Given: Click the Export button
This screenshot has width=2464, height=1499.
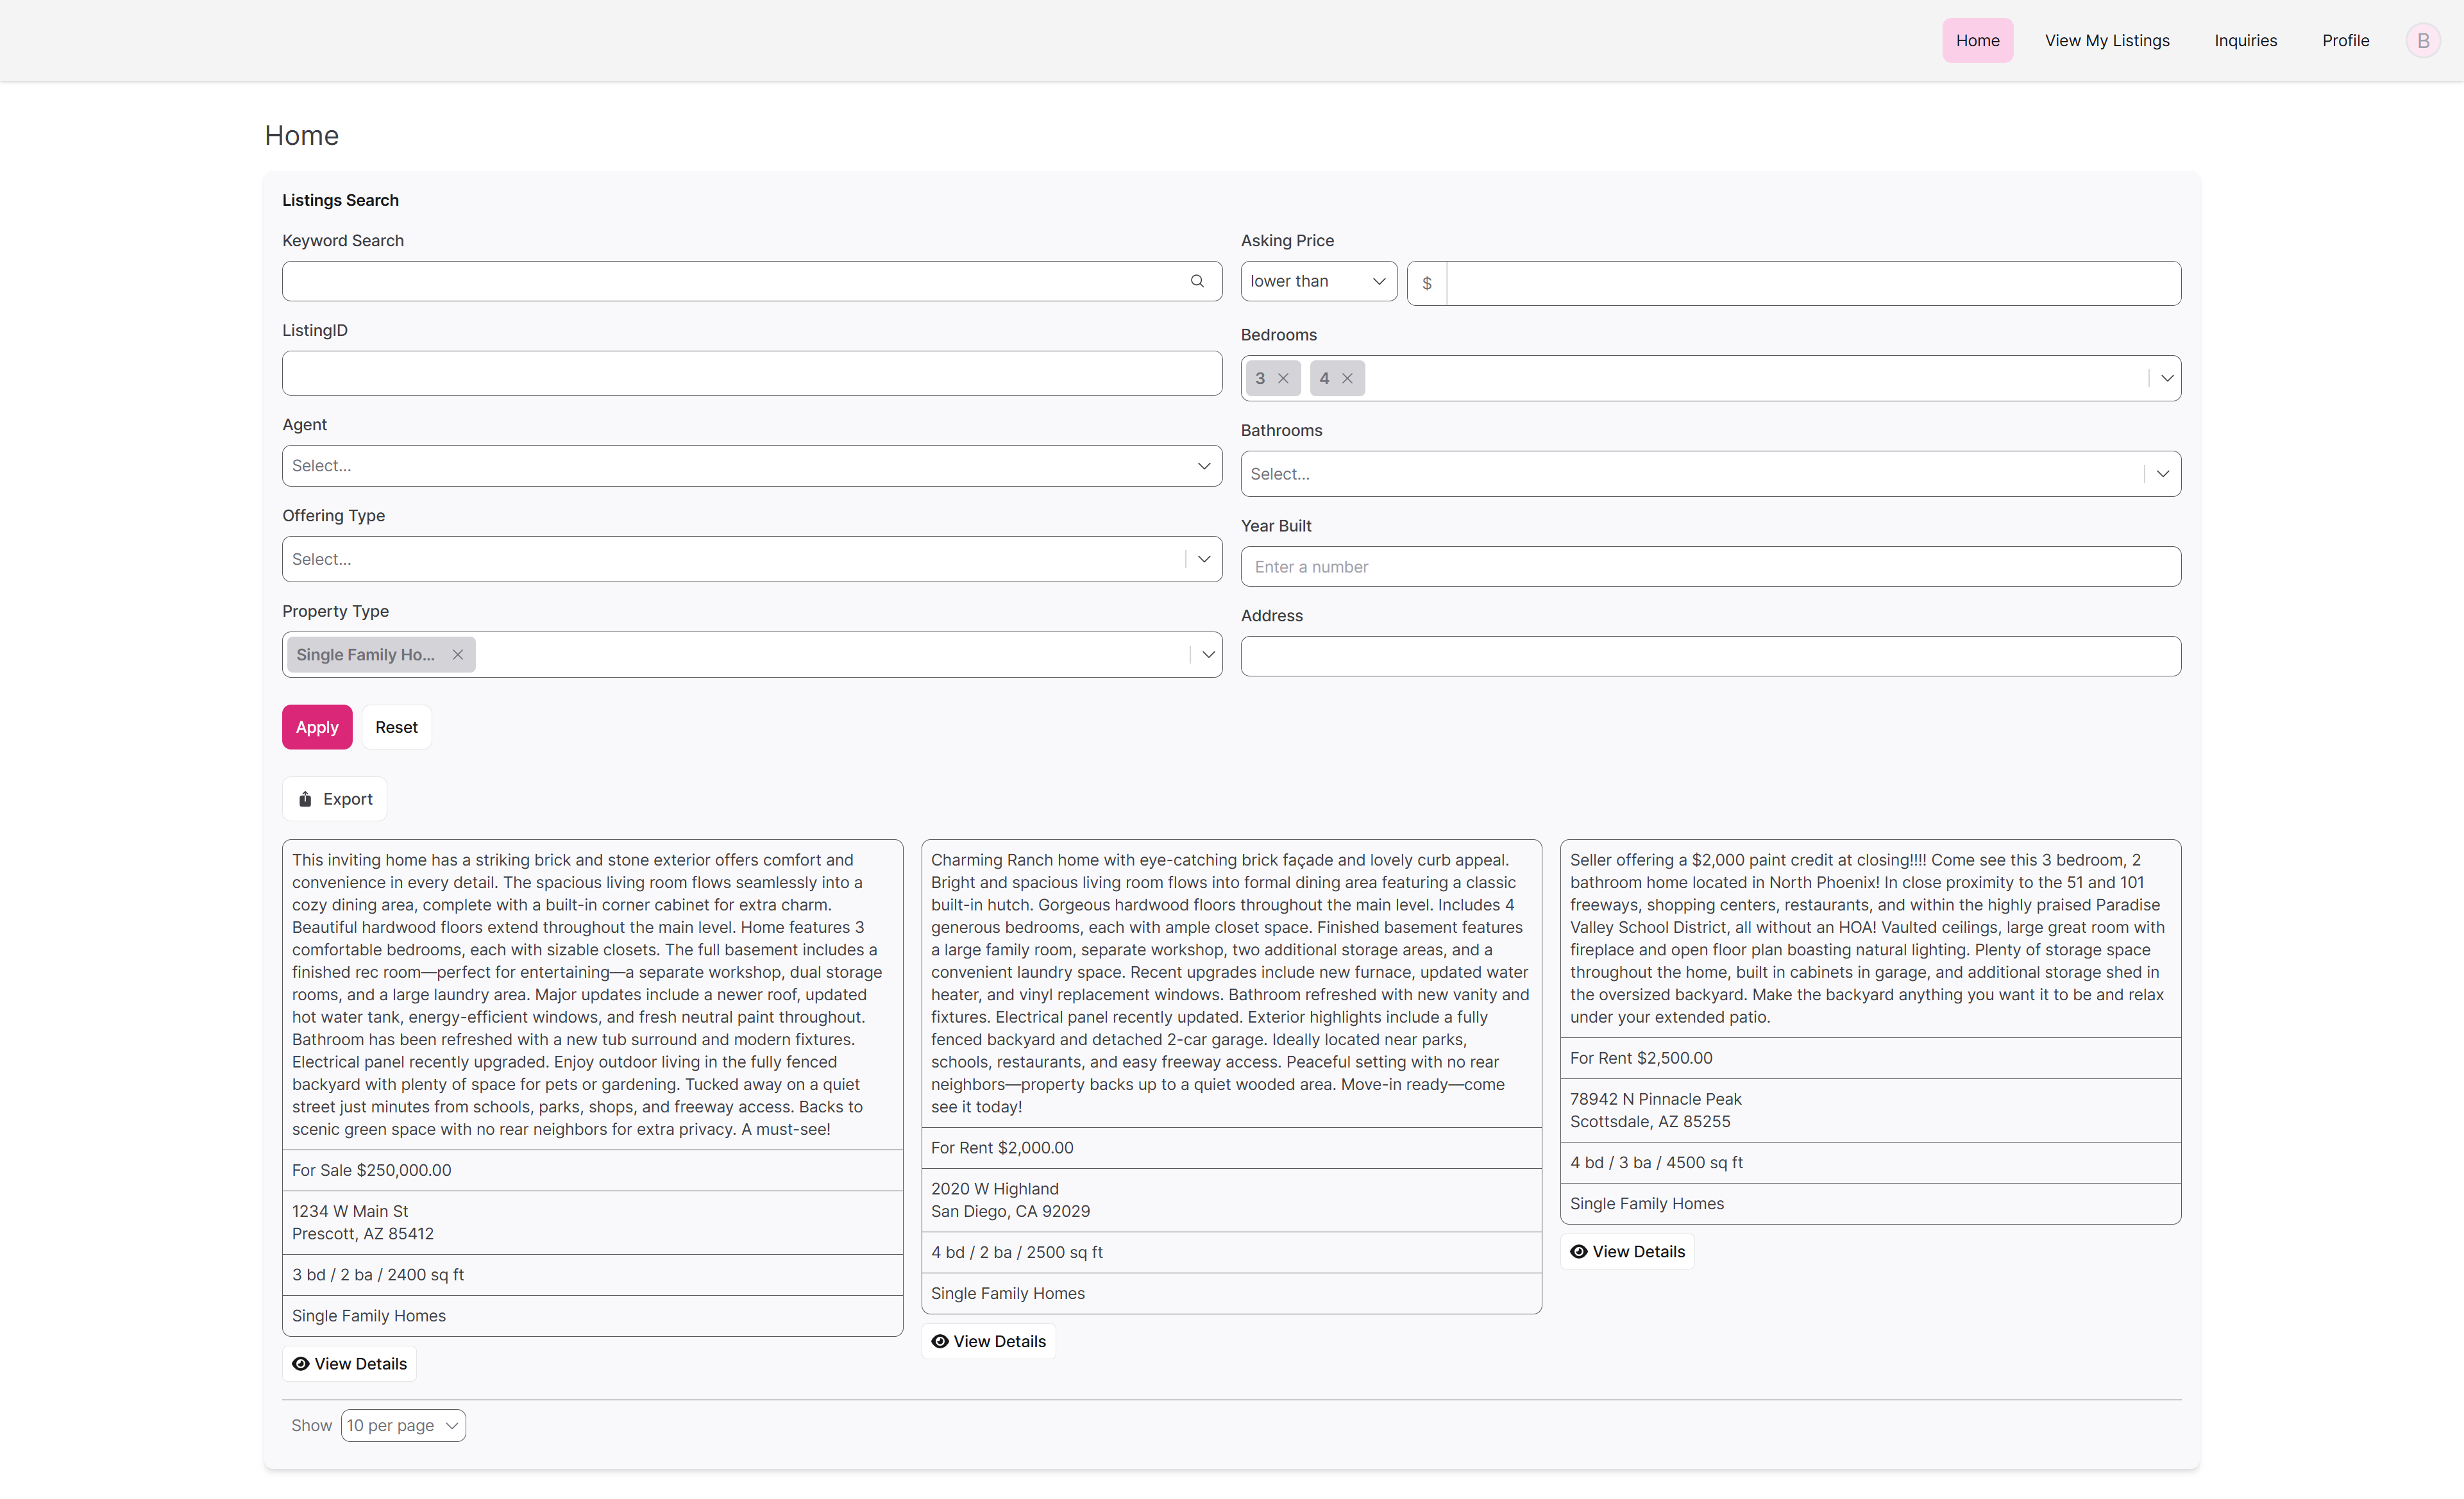Looking at the screenshot, I should [x=335, y=799].
